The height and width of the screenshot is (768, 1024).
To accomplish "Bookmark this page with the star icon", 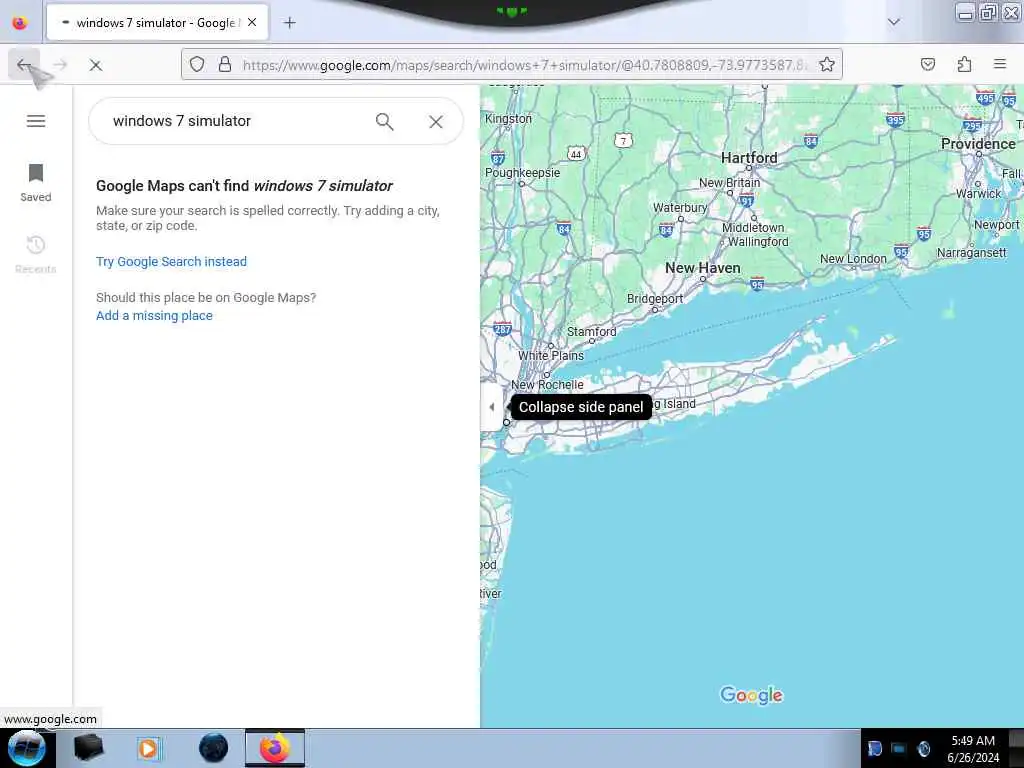I will click(827, 64).
